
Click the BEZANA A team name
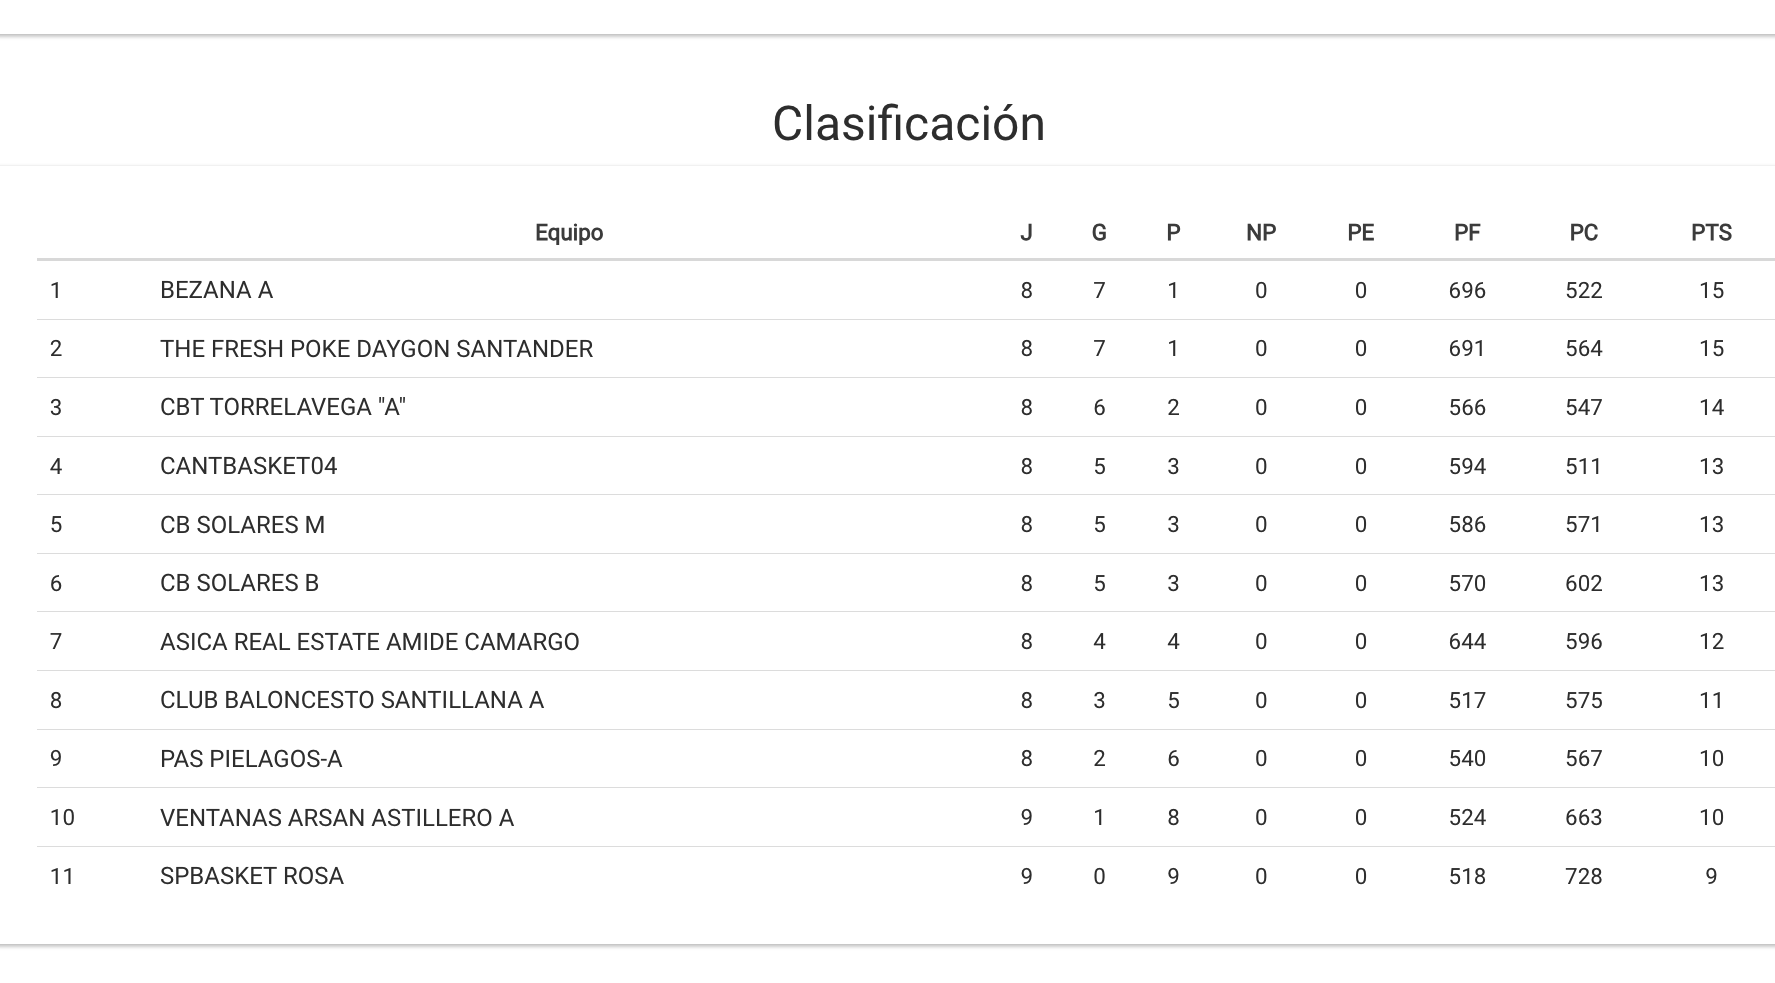coord(216,290)
